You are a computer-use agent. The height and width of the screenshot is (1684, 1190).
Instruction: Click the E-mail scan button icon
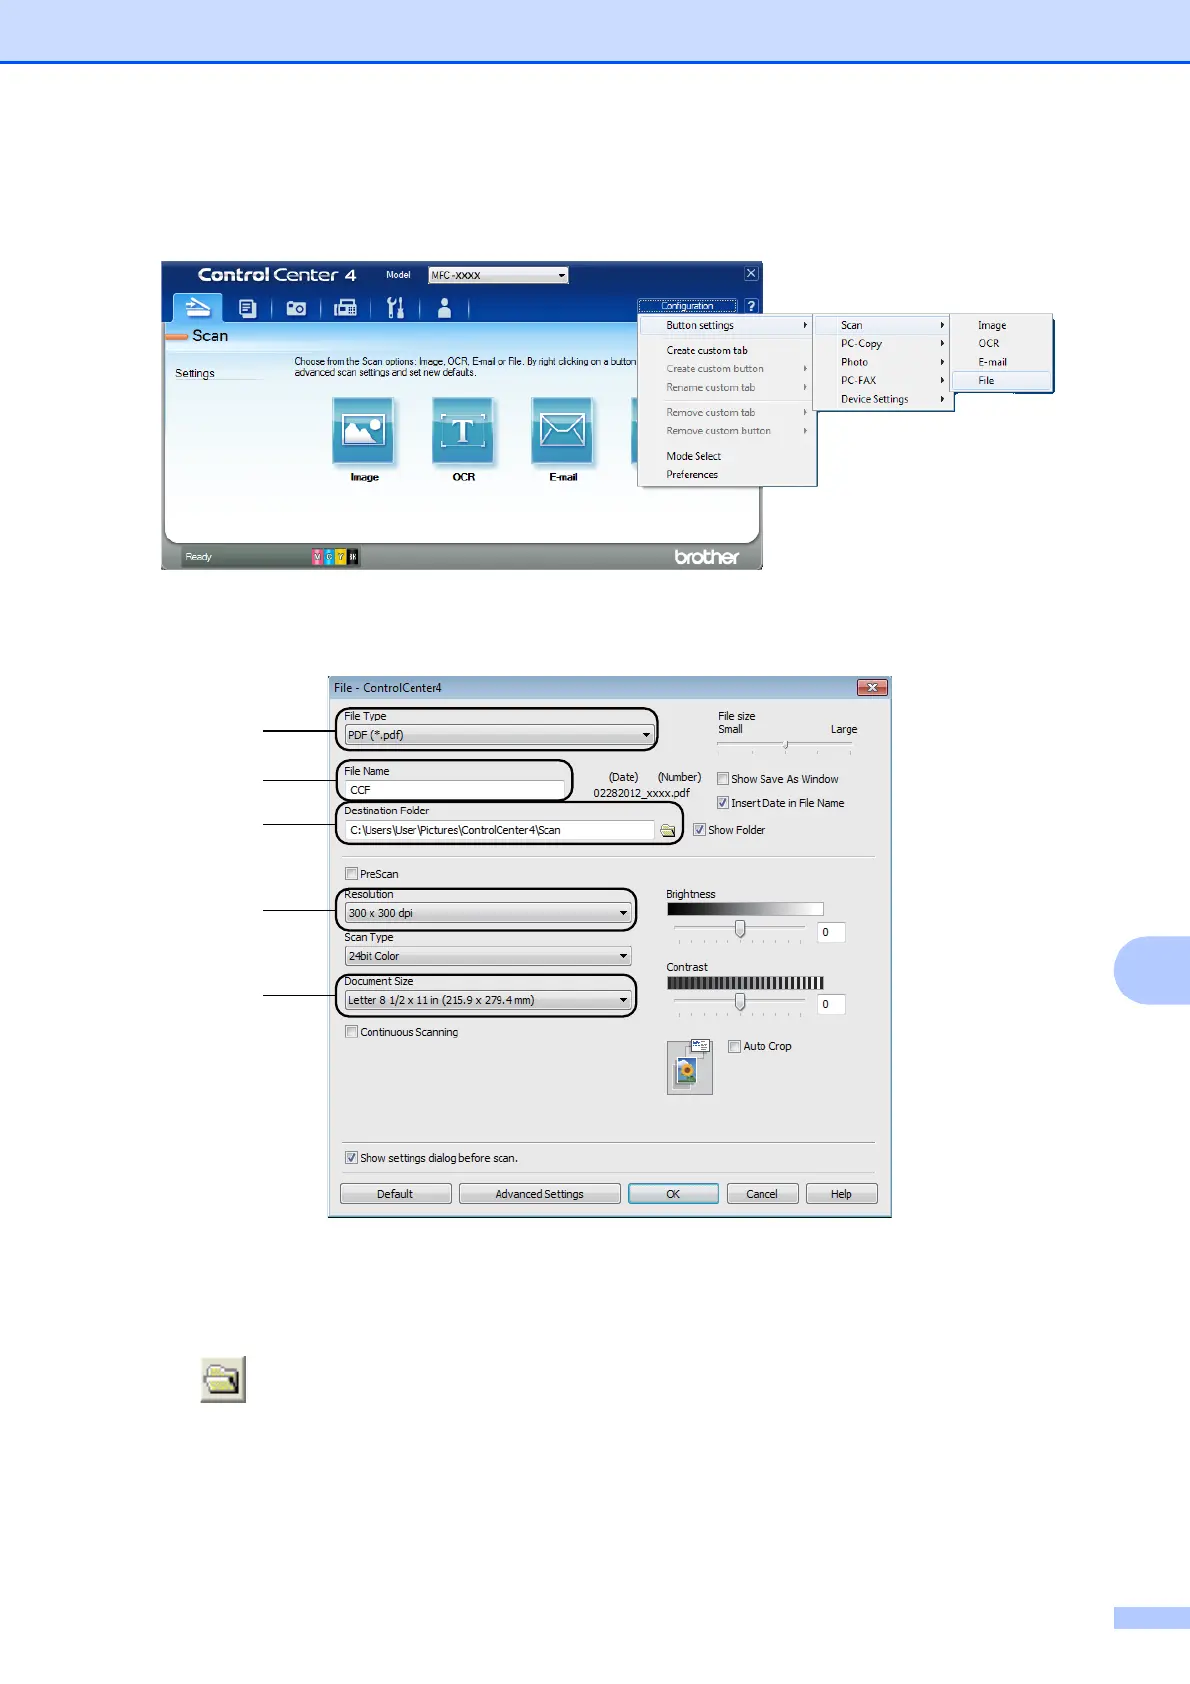coord(562,431)
